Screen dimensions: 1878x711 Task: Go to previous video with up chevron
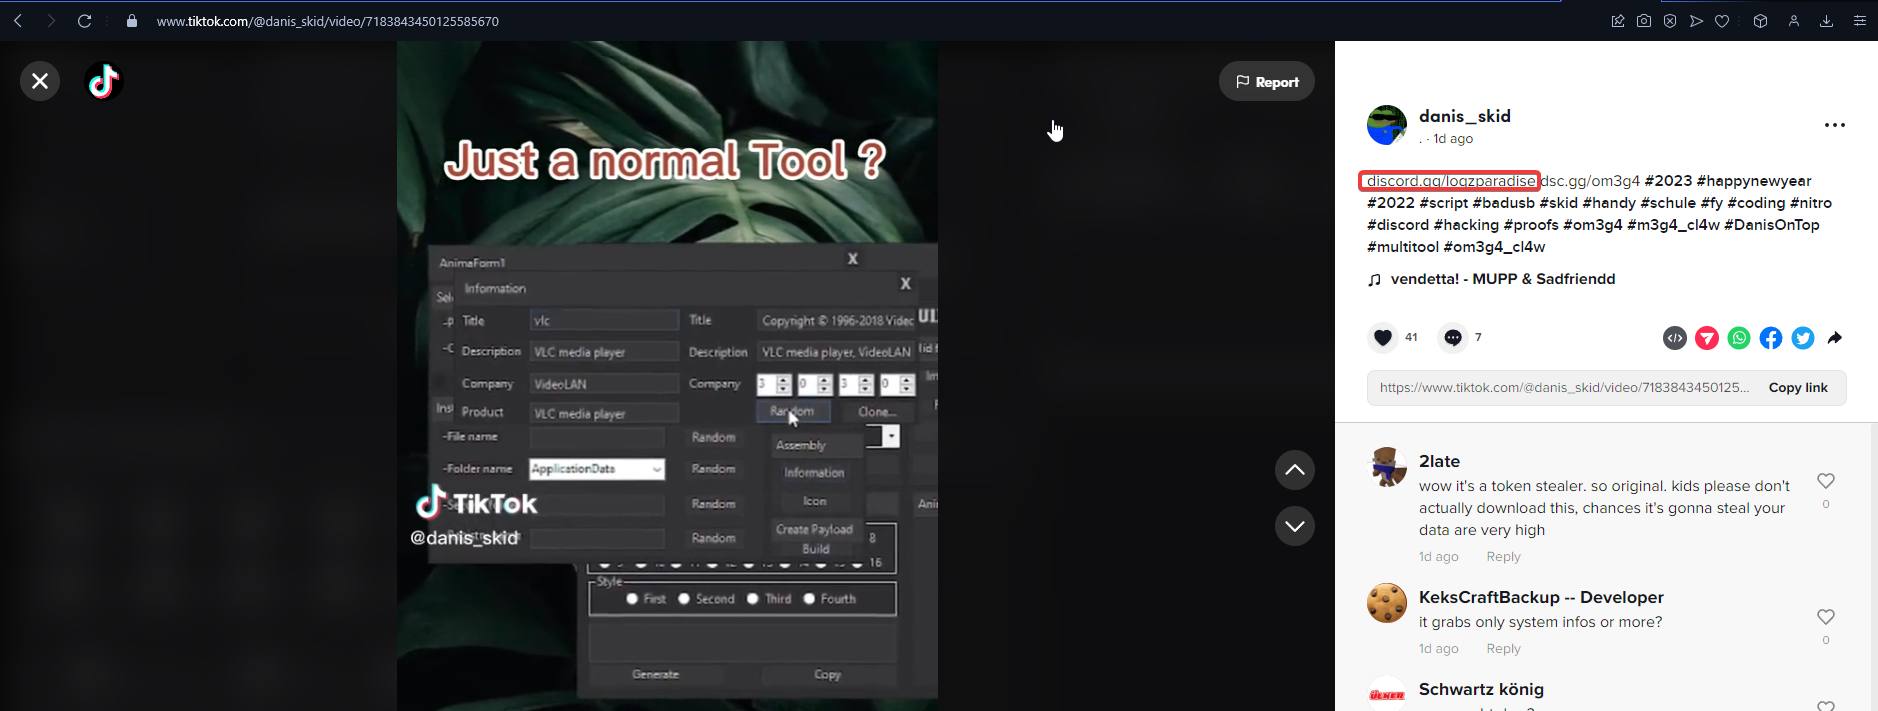(x=1294, y=470)
